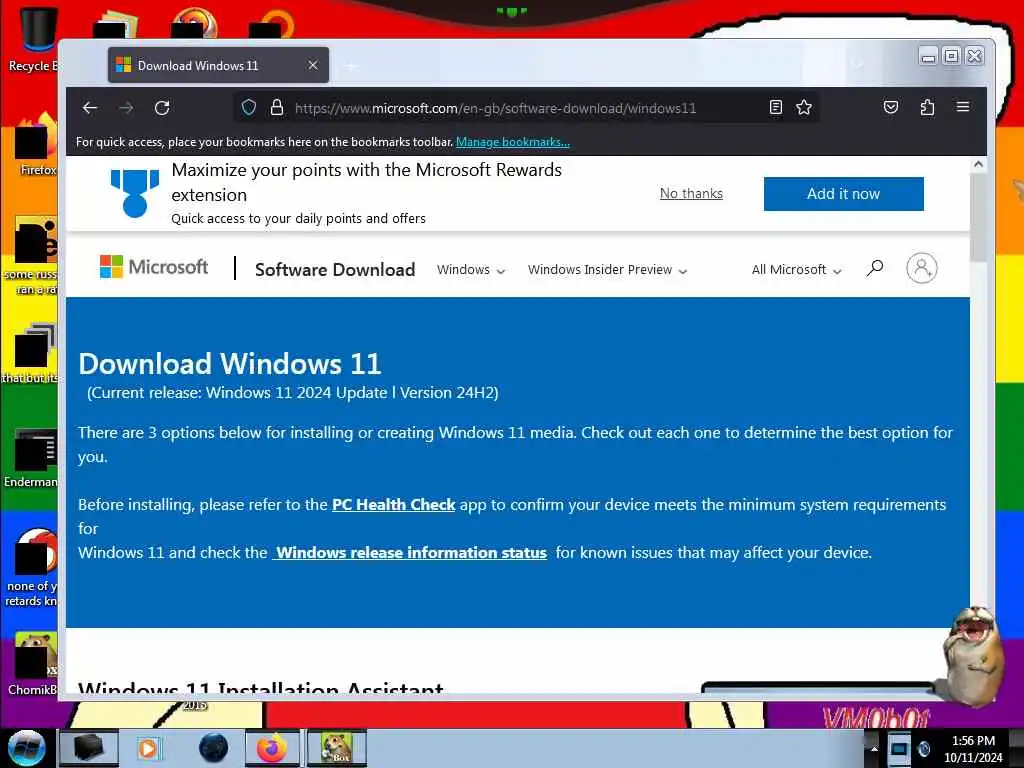Select the Firefox desktop shortcut
1024x768 pixels.
pyautogui.click(x=34, y=145)
